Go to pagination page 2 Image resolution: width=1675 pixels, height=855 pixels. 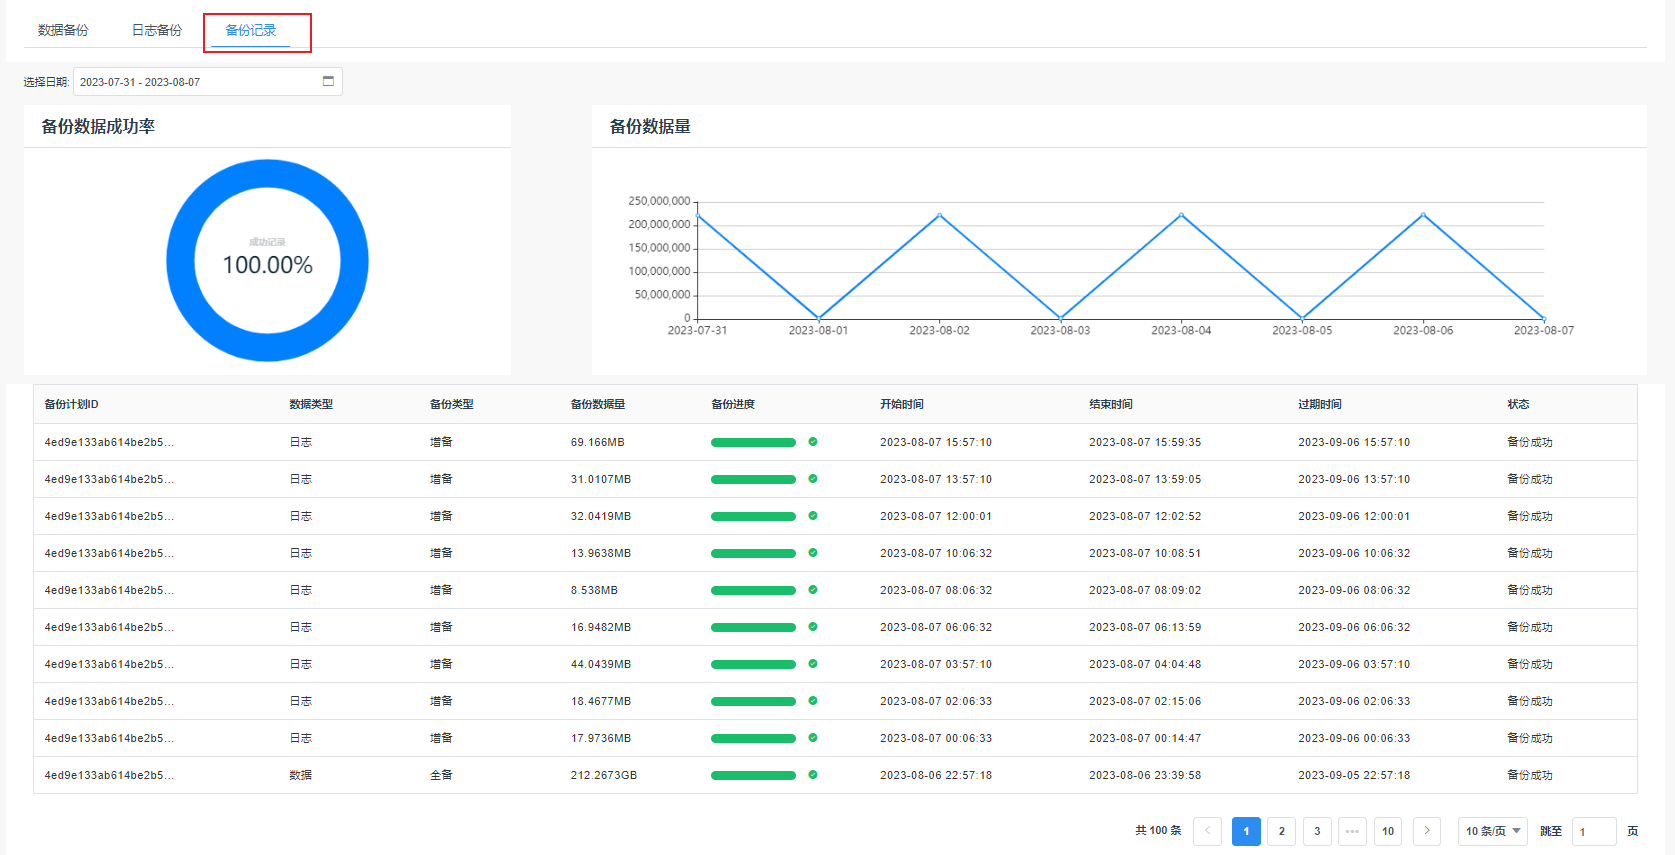[1282, 831]
